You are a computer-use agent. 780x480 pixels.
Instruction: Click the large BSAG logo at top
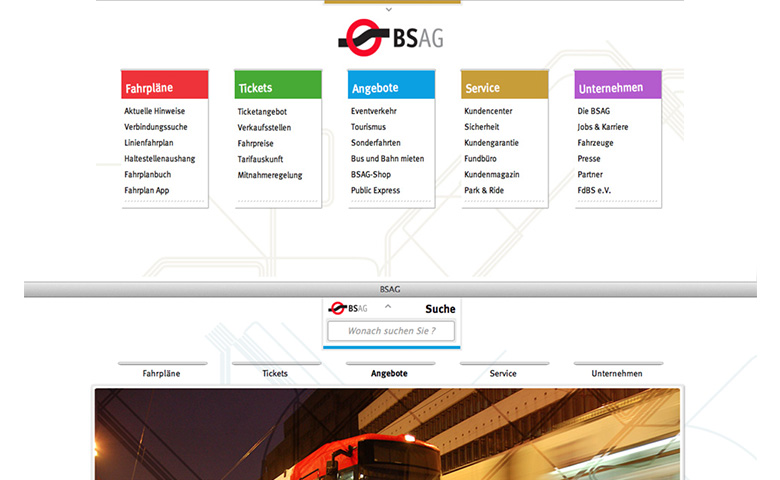(x=391, y=38)
